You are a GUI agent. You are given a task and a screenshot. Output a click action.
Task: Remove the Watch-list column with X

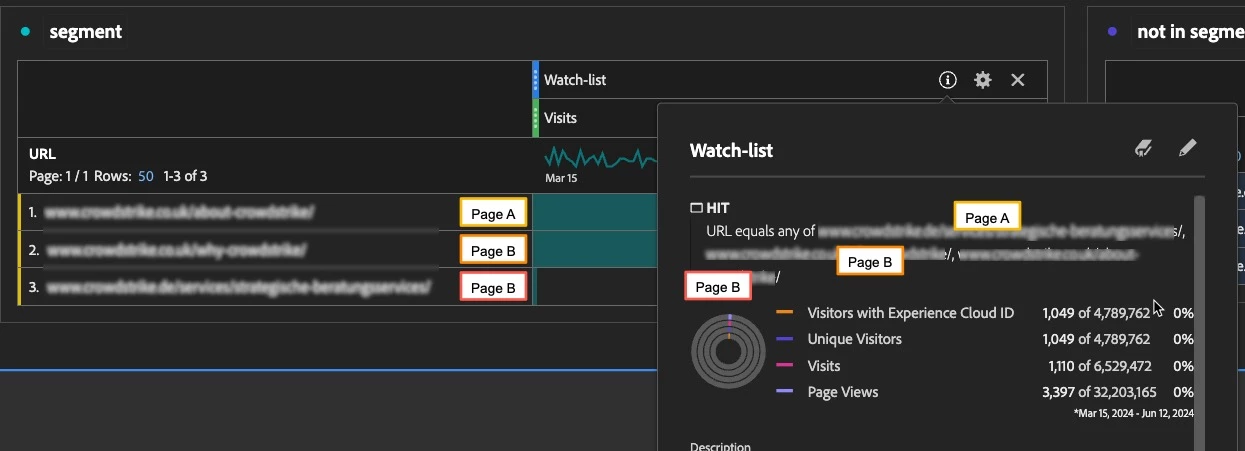[1018, 80]
